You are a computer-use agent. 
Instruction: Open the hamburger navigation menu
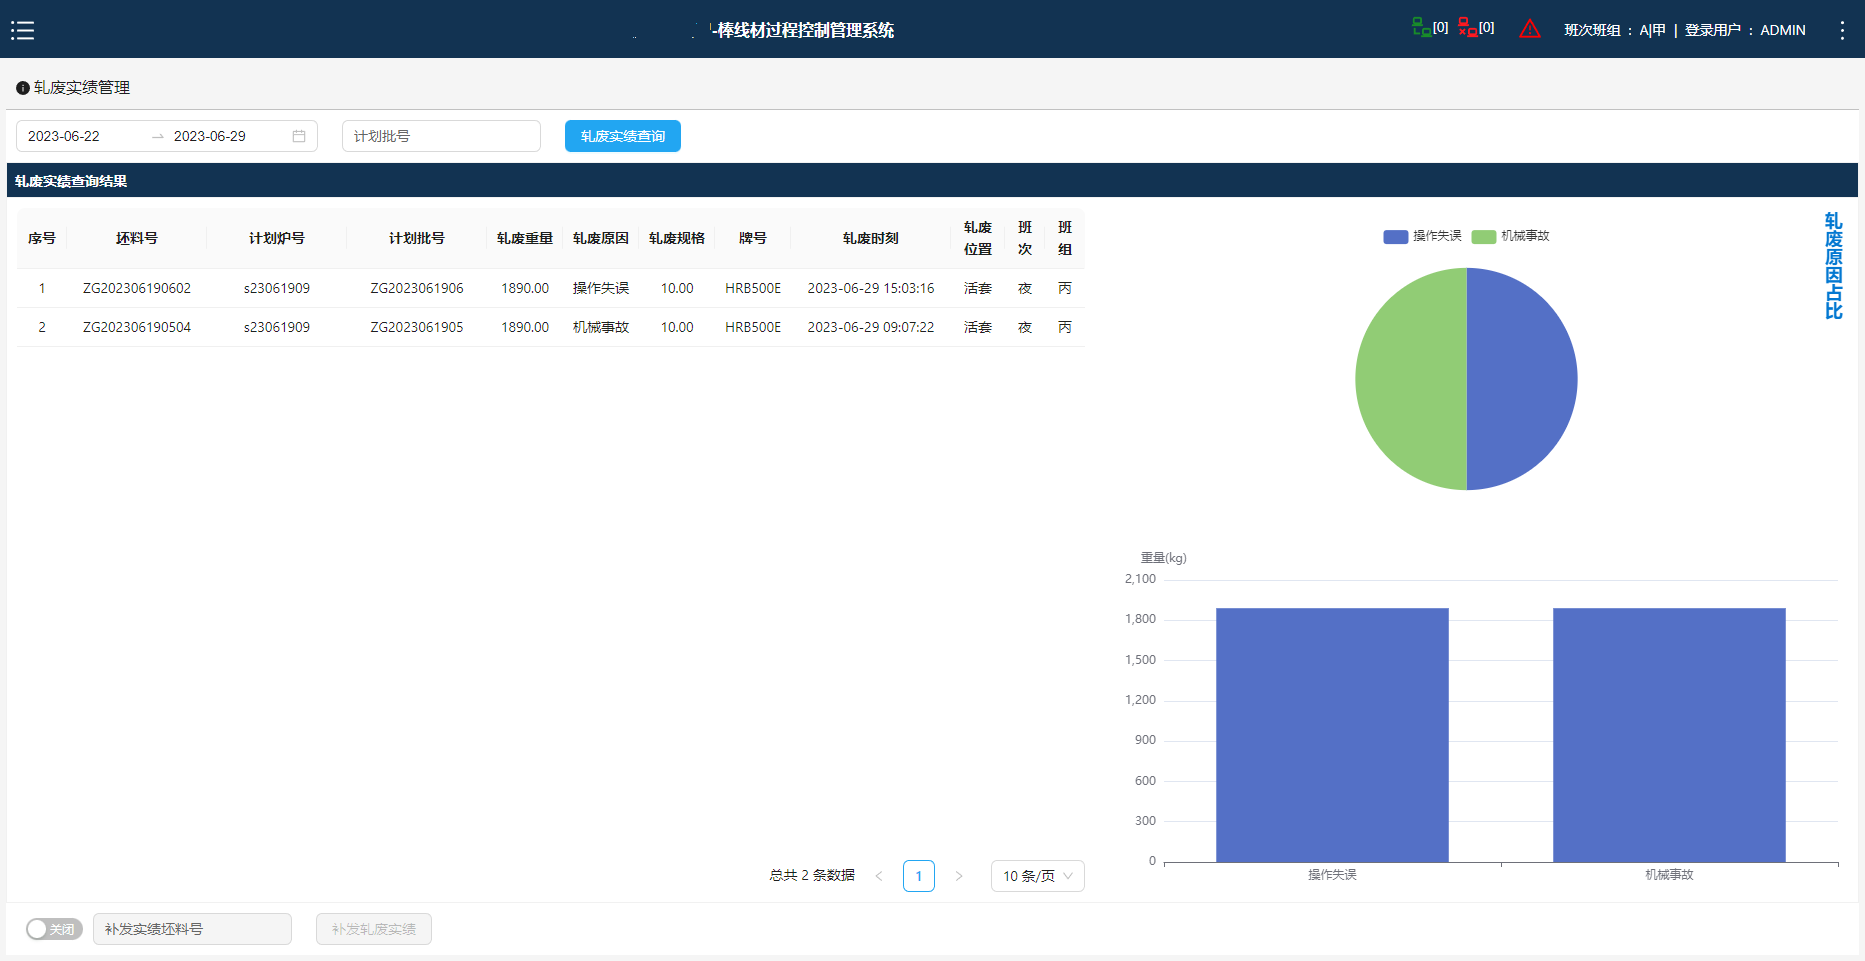(22, 30)
